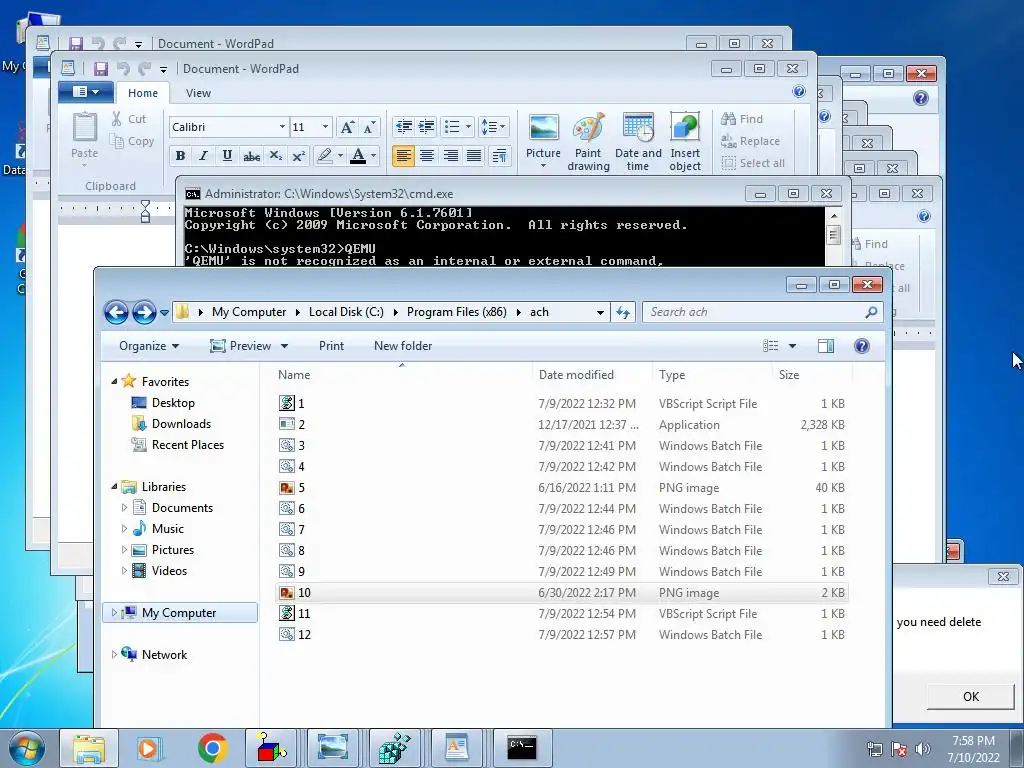Align text left in WordPad
Screen dimensions: 1024x768
(x=404, y=155)
